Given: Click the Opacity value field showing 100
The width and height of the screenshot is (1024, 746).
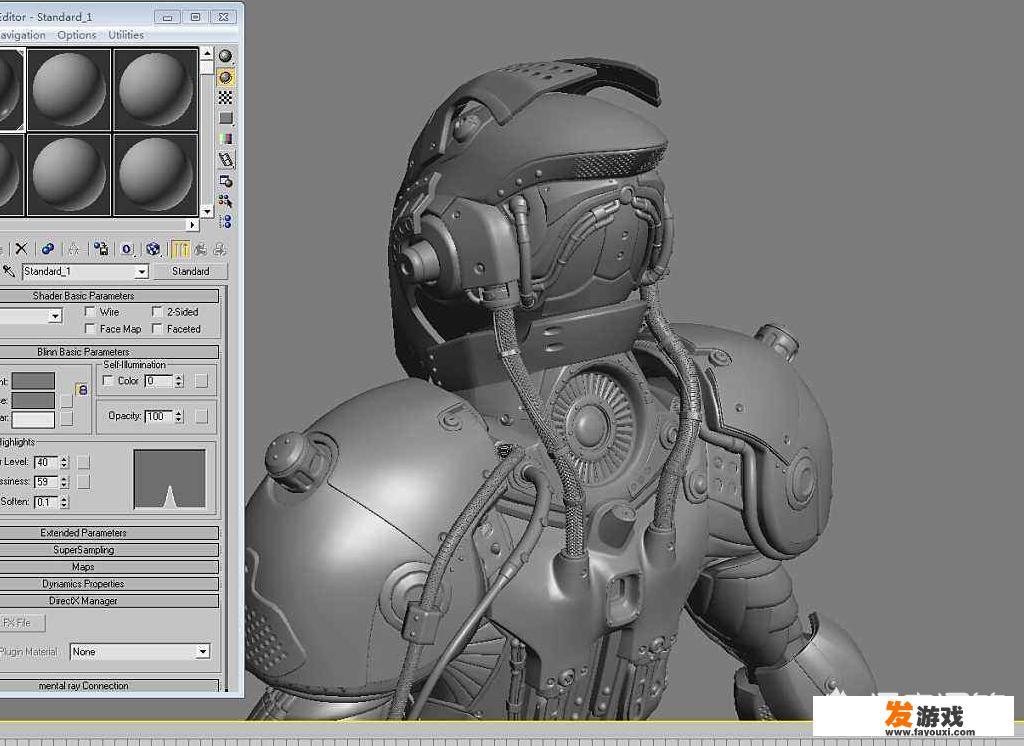Looking at the screenshot, I should click(x=159, y=416).
